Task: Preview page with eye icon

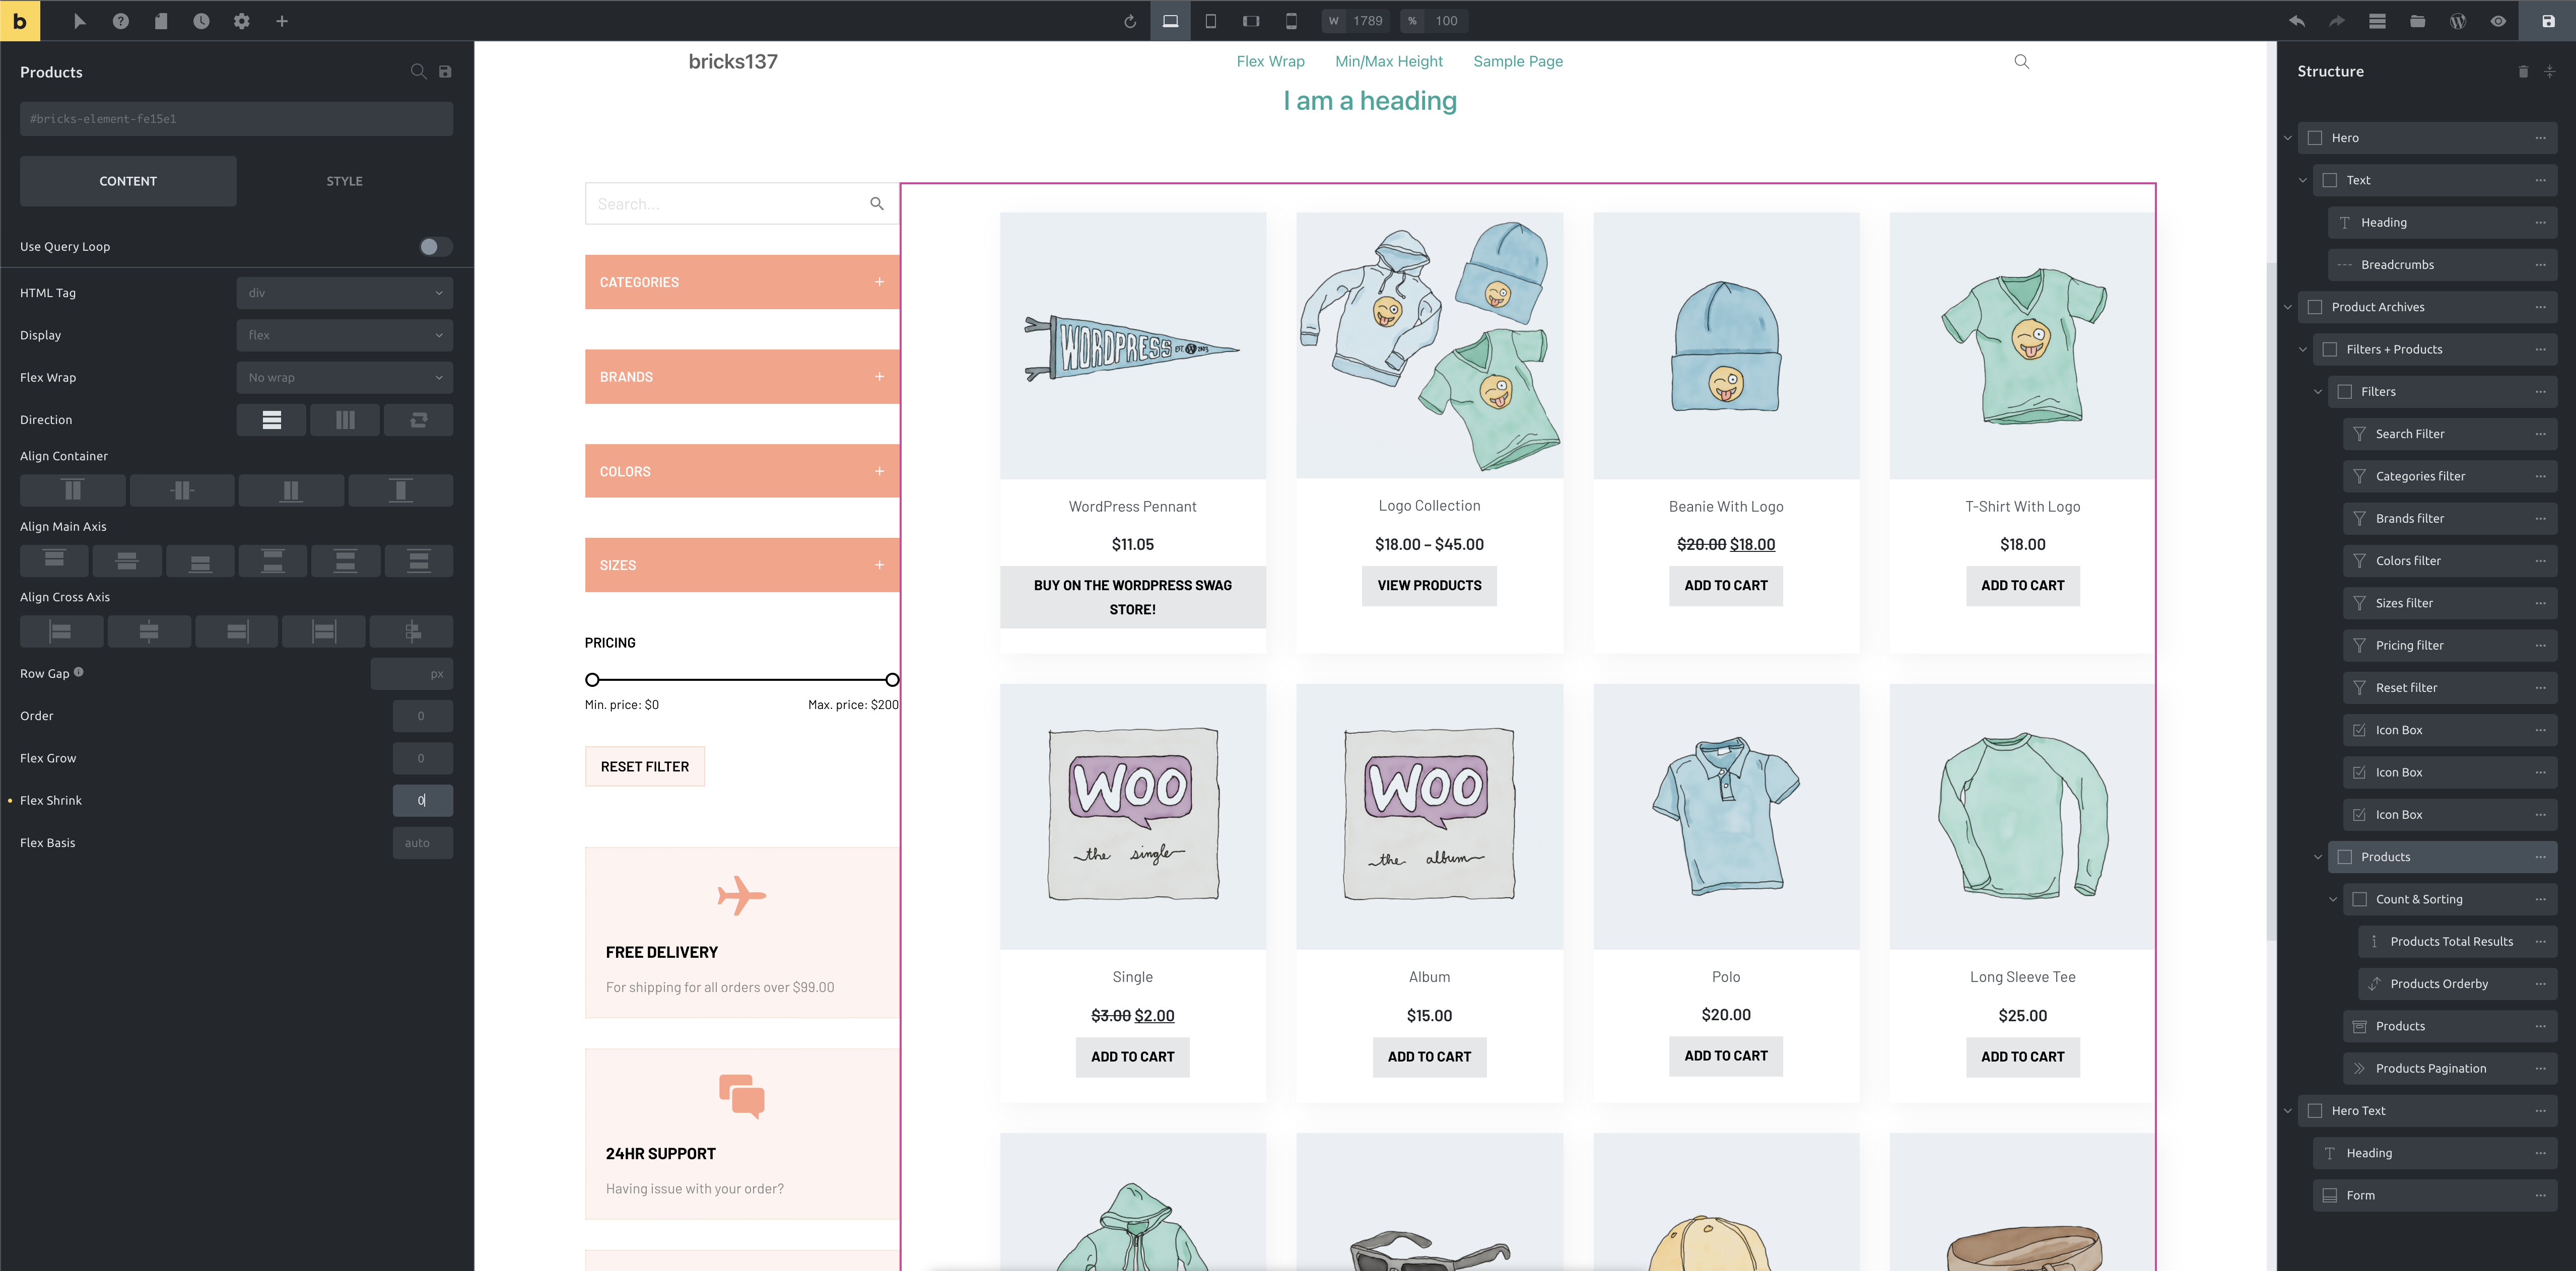Action: pyautogui.click(x=2498, y=21)
